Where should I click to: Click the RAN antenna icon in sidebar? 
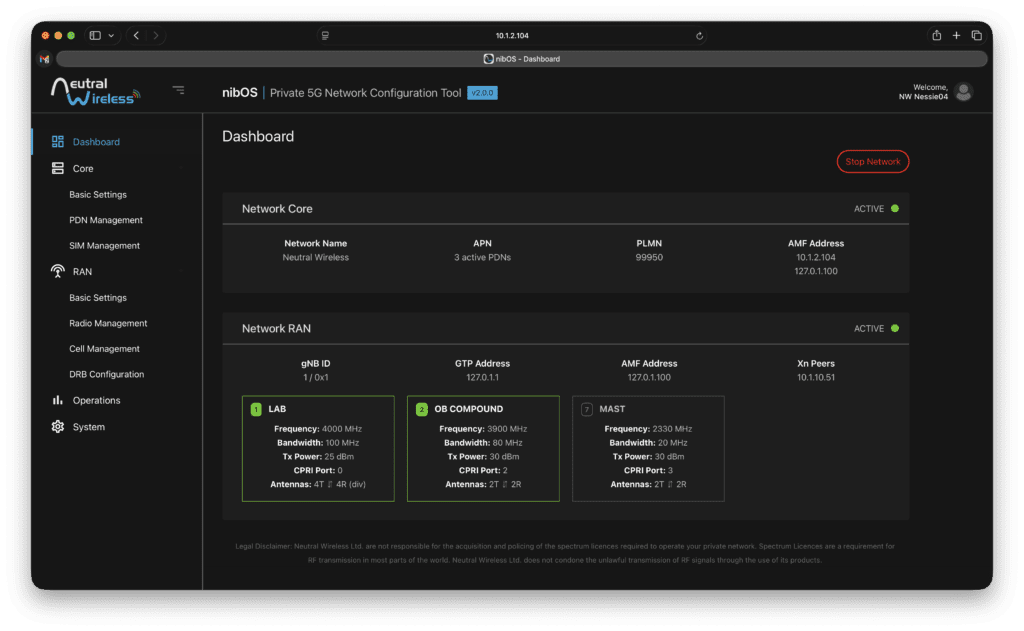coord(58,272)
